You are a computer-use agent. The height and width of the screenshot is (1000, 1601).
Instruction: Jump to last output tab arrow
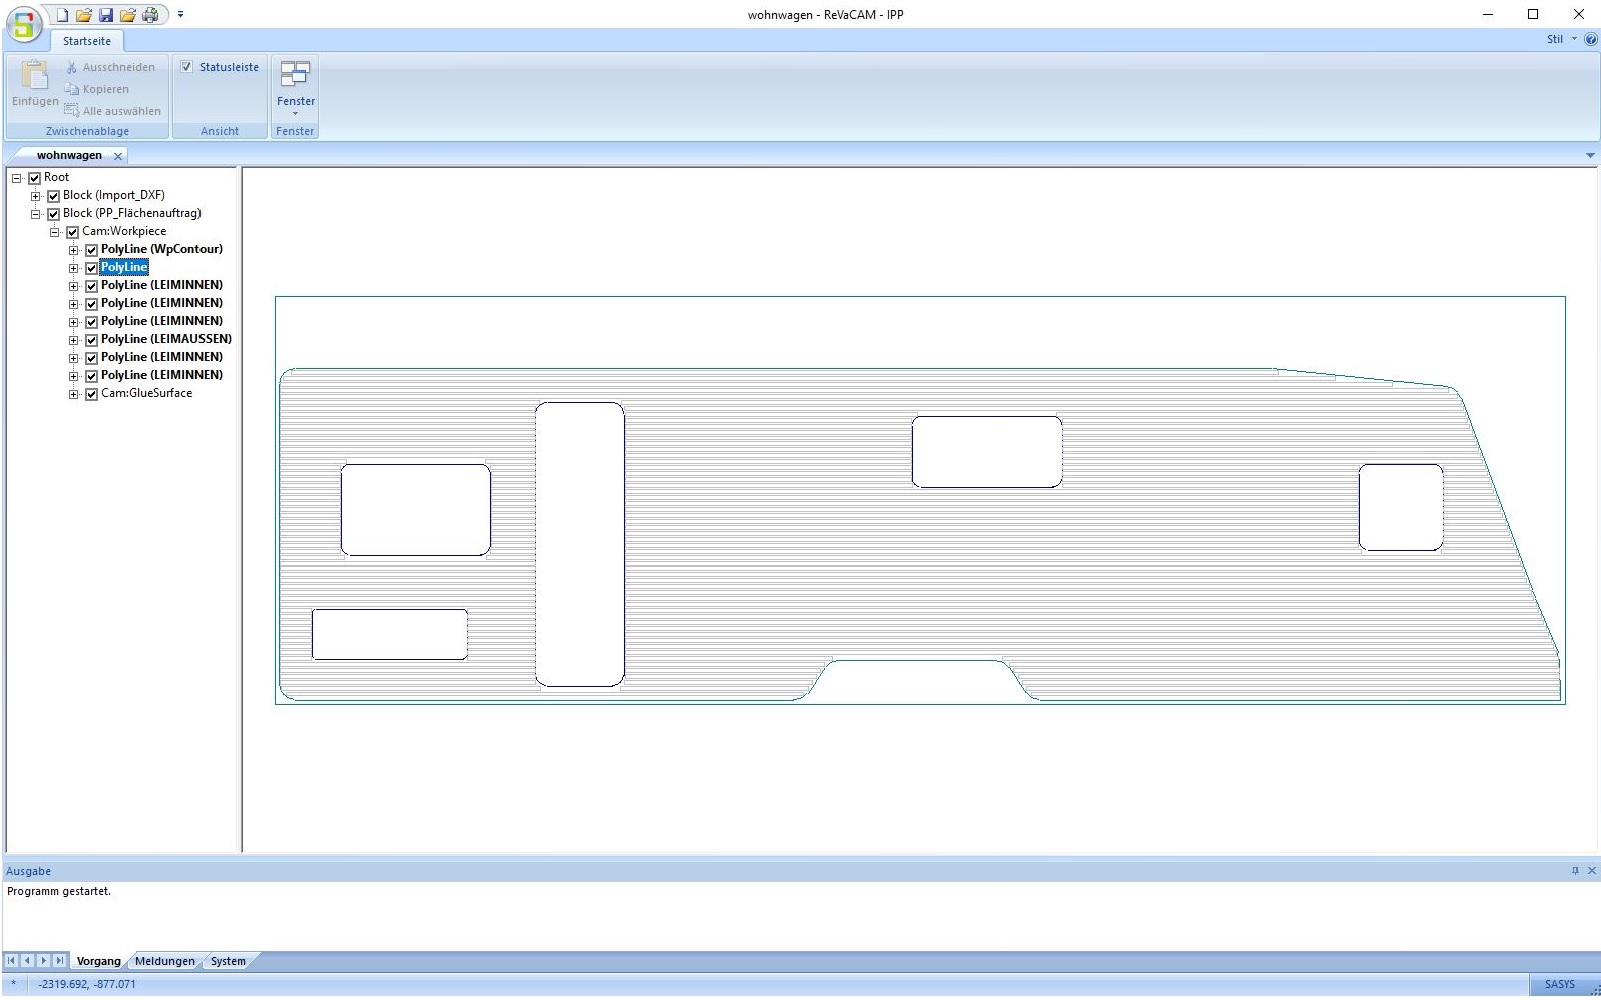[60, 961]
